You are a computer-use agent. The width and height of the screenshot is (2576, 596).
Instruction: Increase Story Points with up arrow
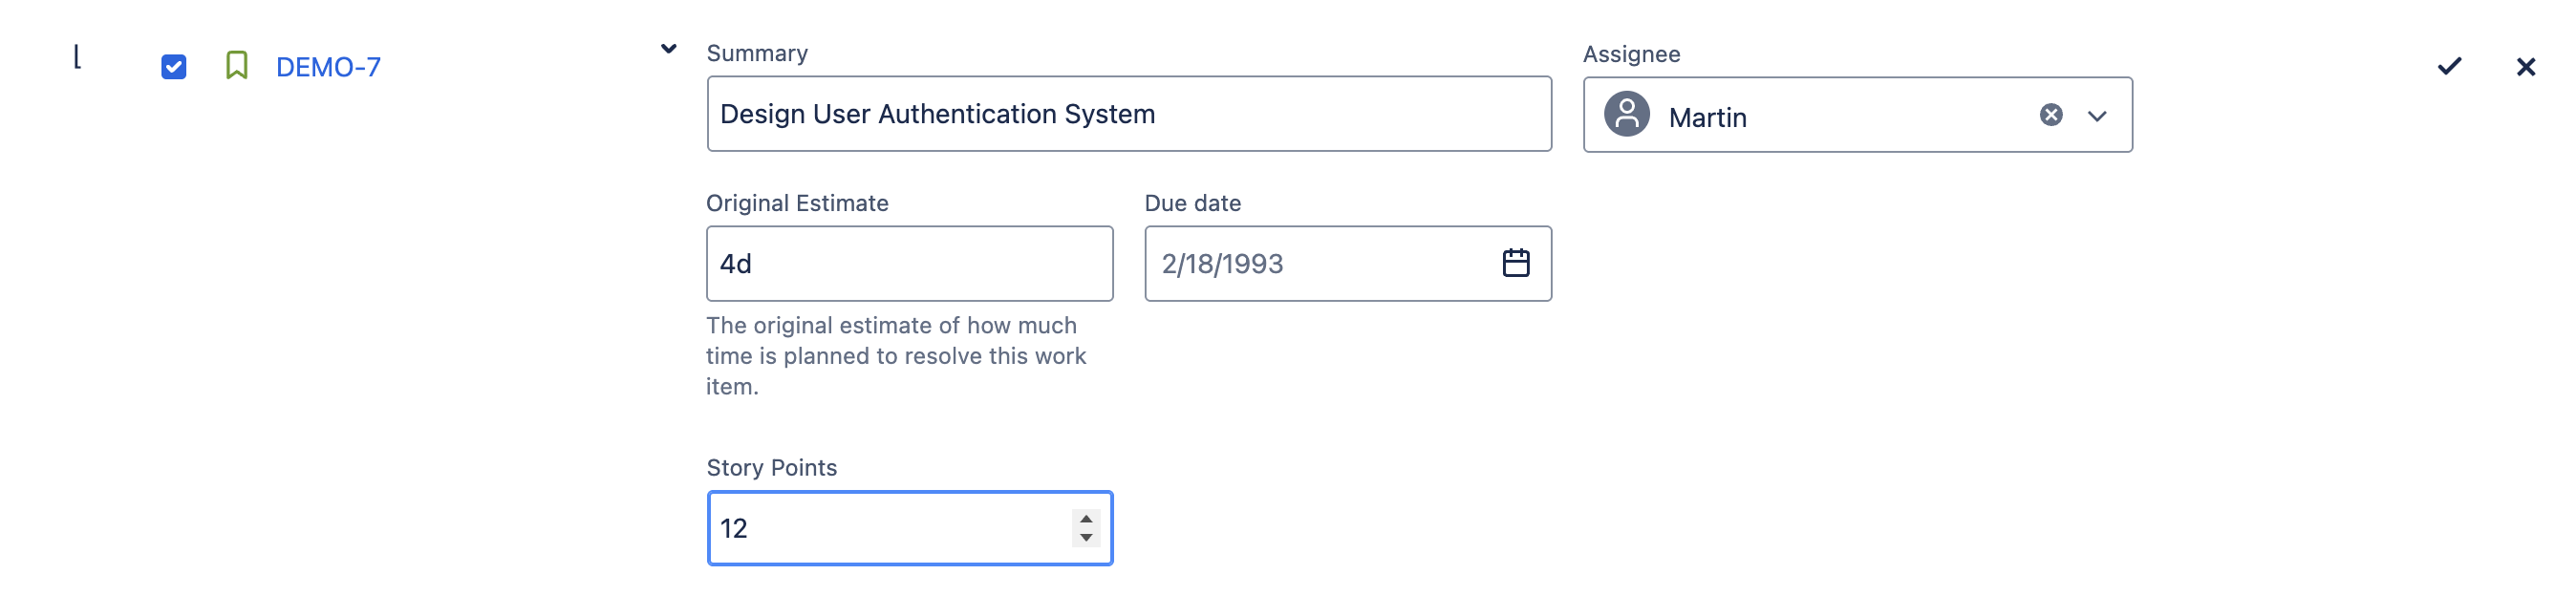click(1086, 519)
